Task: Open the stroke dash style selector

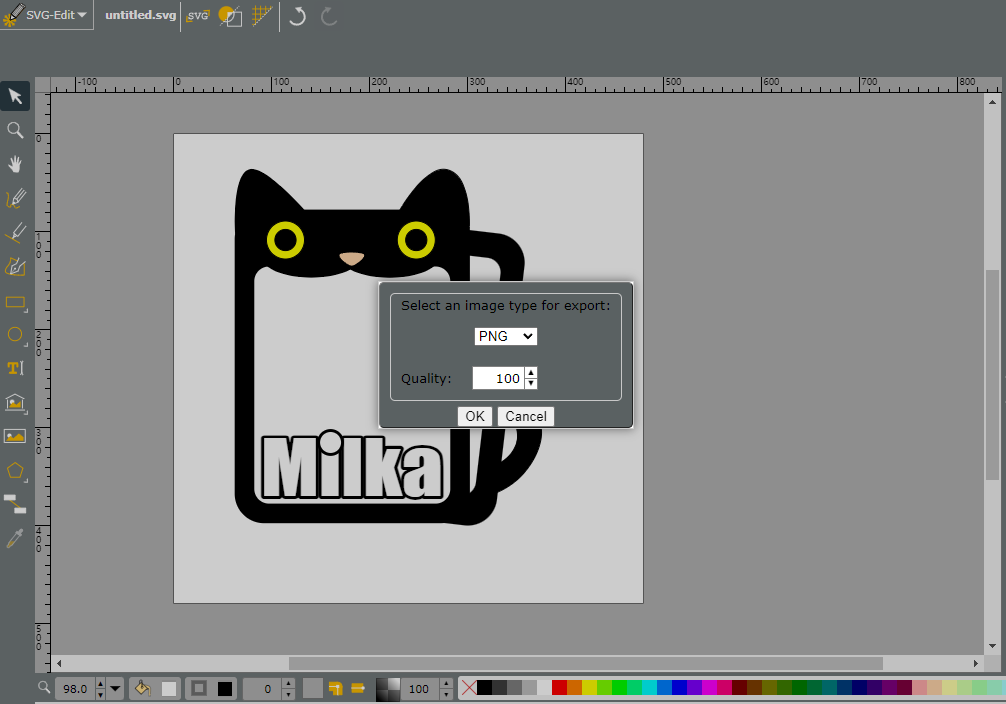Action: click(x=312, y=689)
